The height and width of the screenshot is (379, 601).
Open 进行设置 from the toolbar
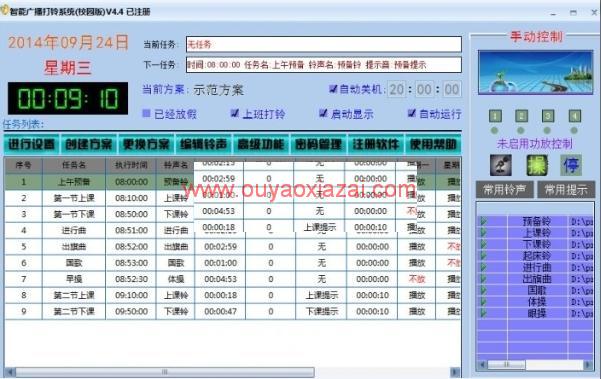pos(32,144)
